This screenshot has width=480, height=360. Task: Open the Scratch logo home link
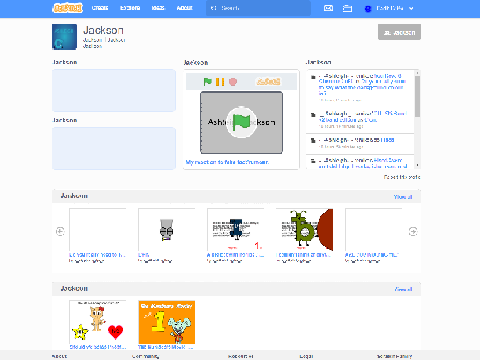pos(68,8)
